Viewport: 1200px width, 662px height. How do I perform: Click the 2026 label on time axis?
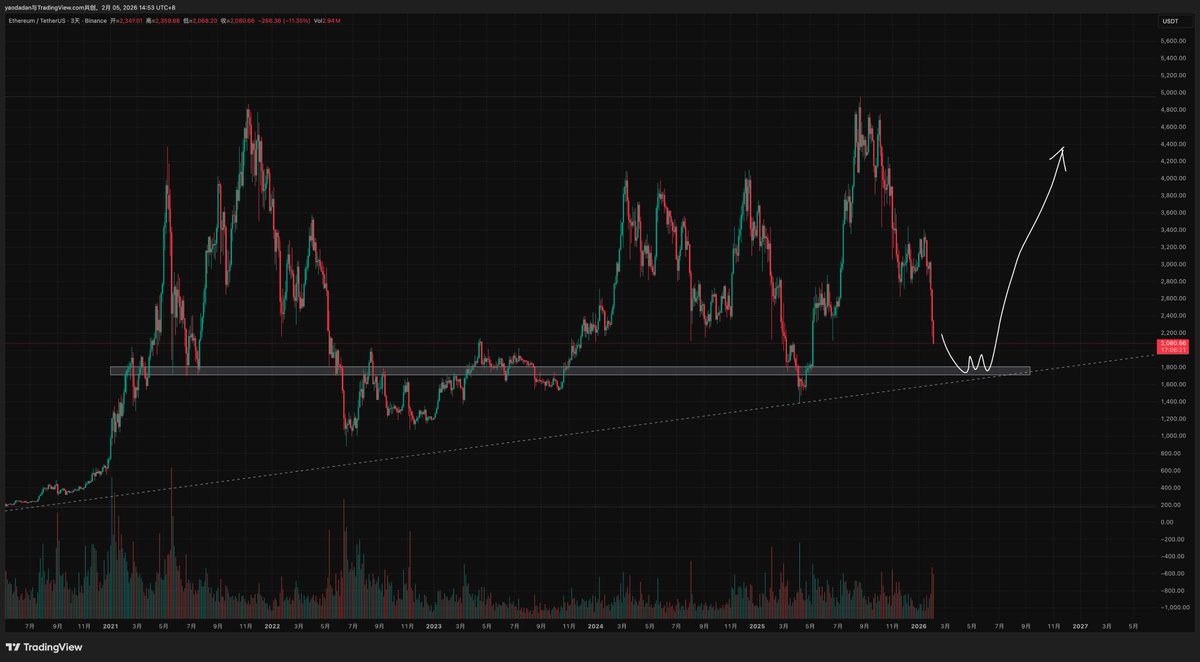tap(918, 626)
